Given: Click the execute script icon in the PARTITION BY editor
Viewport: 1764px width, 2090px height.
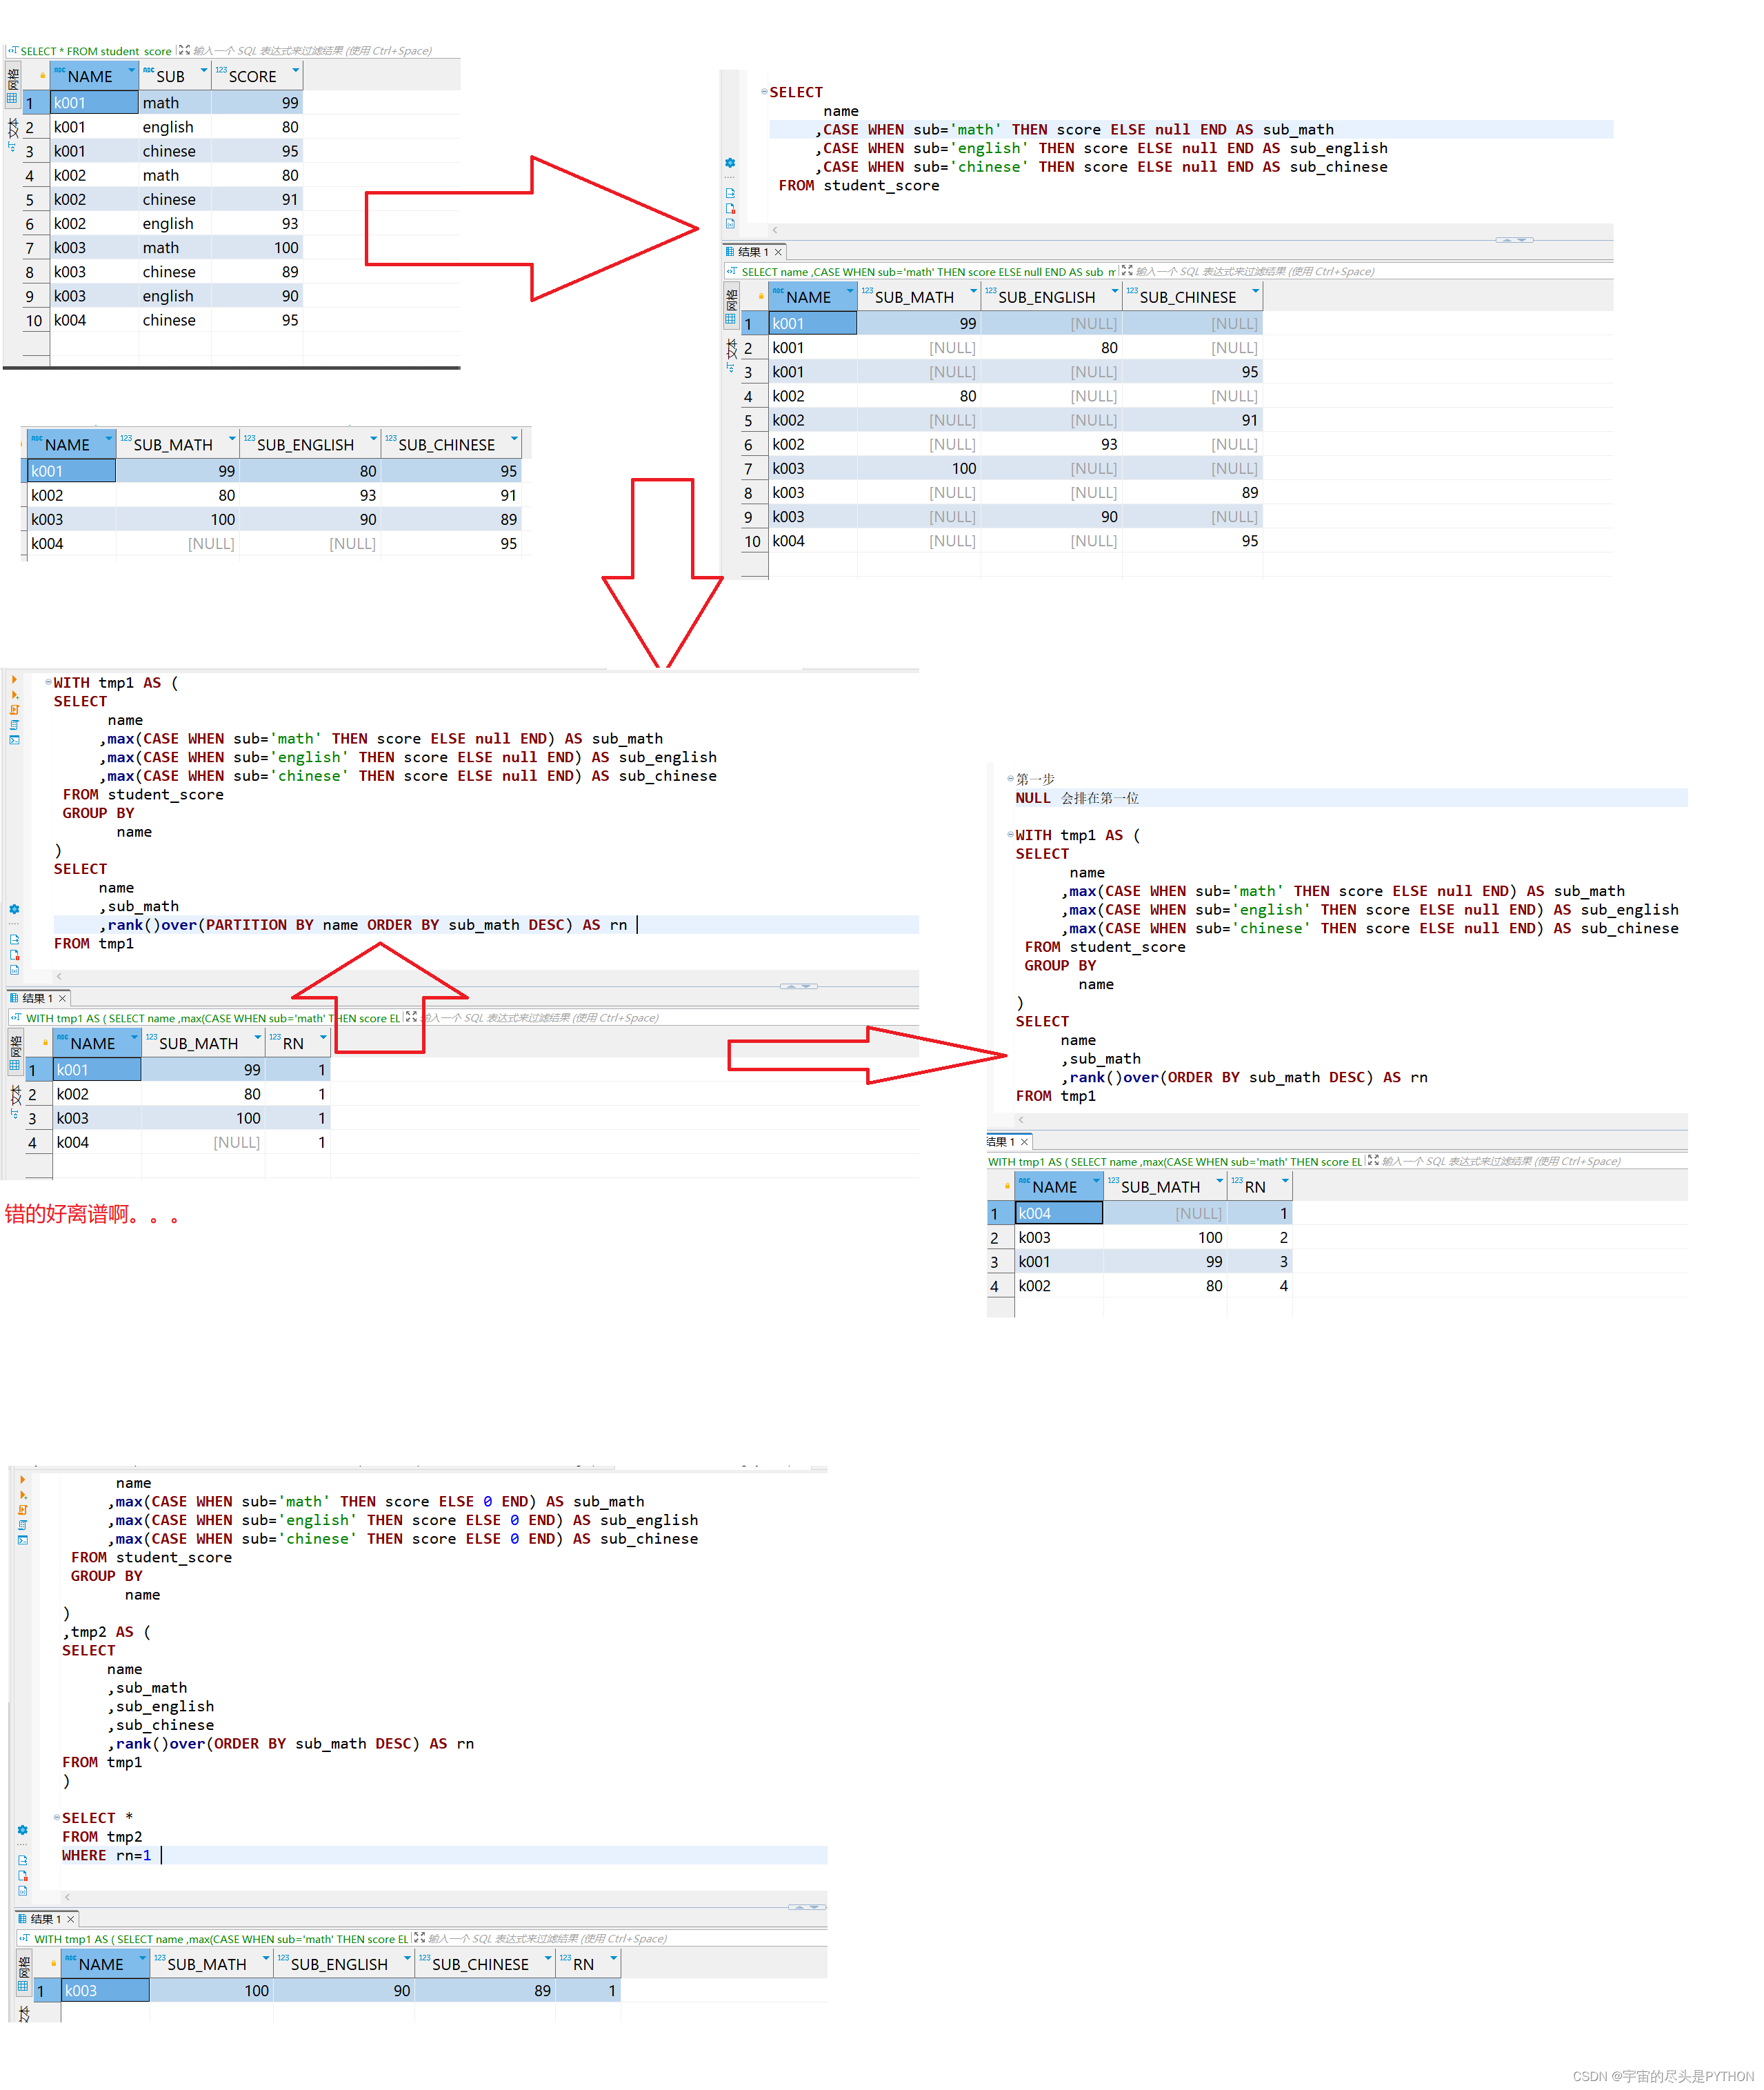Looking at the screenshot, I should coord(14,710).
